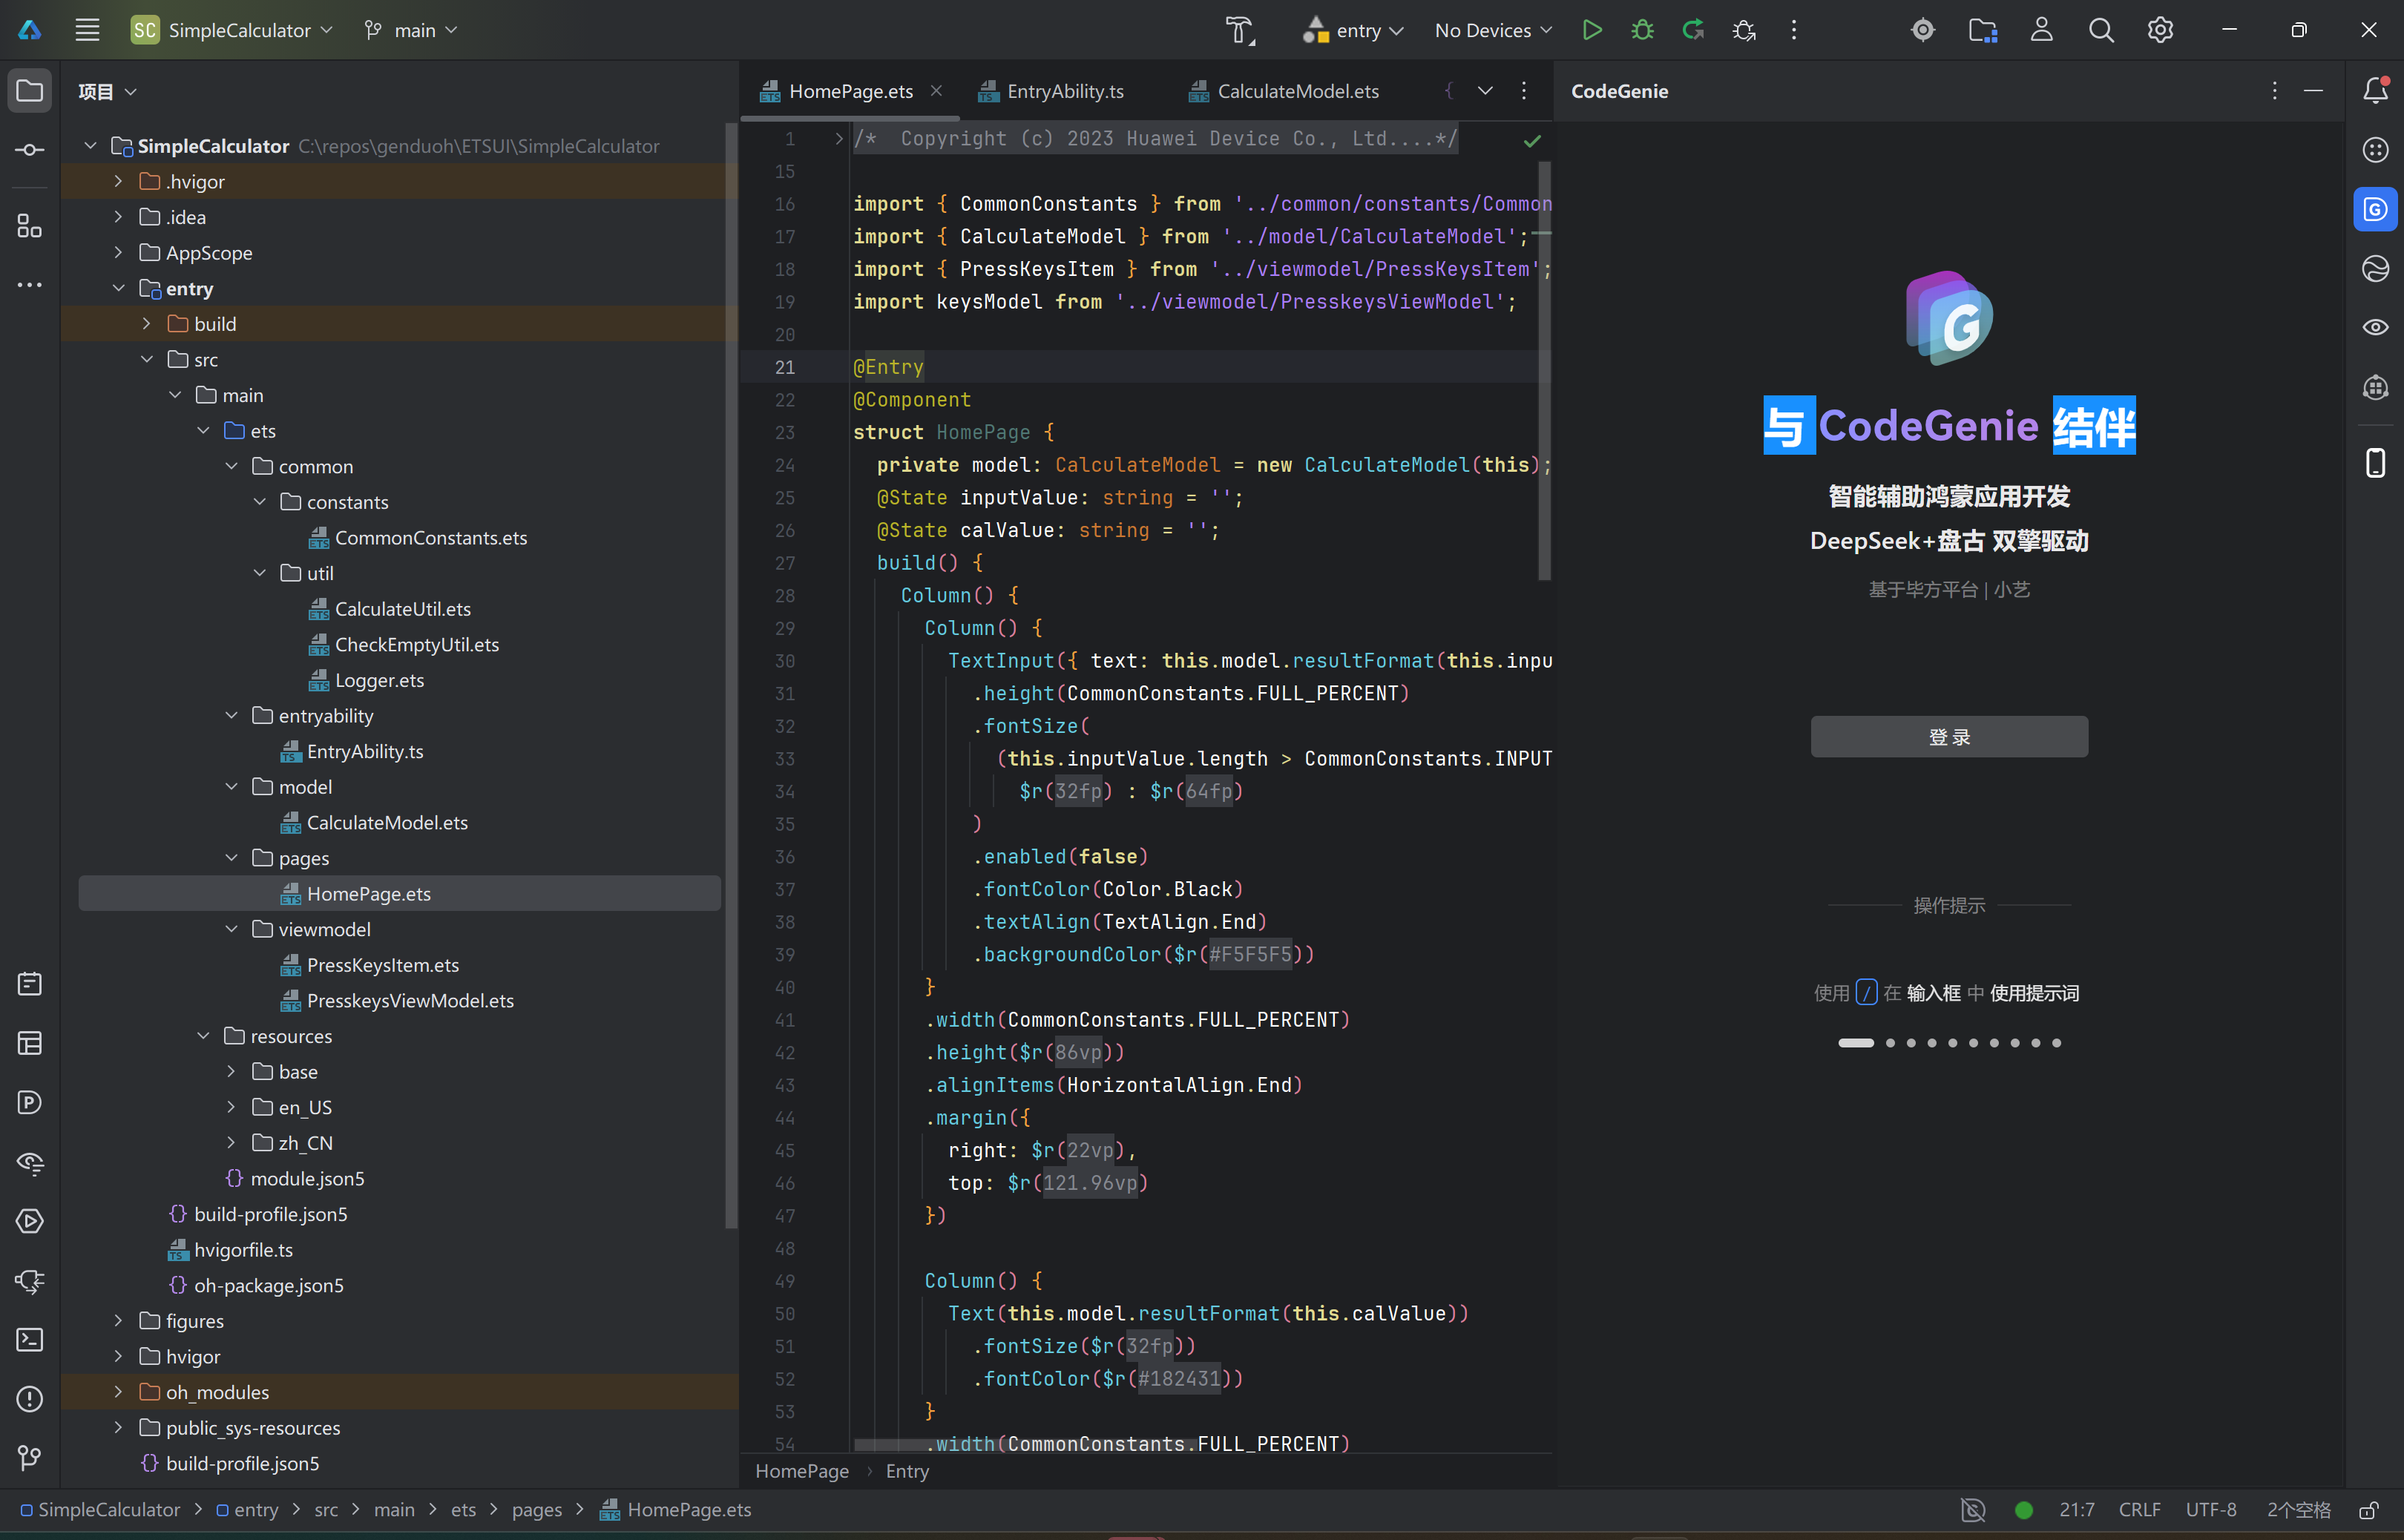The height and width of the screenshot is (1540, 2404).
Task: Click the Previewer eye icon on right sidebar
Action: [x=2375, y=327]
